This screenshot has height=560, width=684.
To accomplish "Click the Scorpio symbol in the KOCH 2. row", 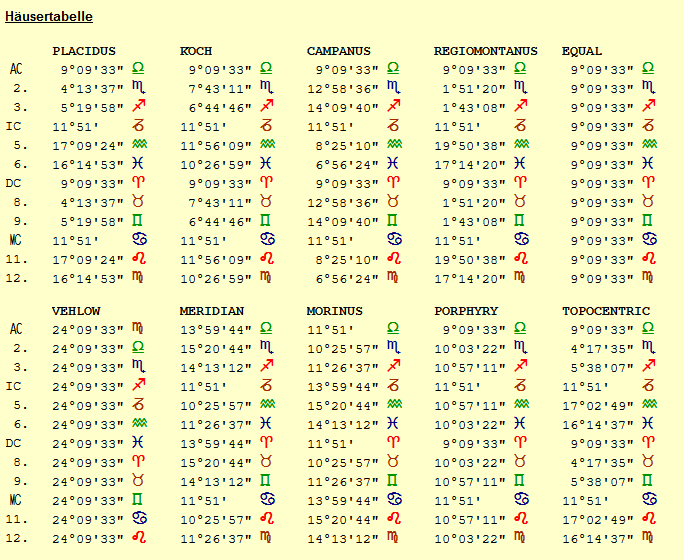I will 267,87.
